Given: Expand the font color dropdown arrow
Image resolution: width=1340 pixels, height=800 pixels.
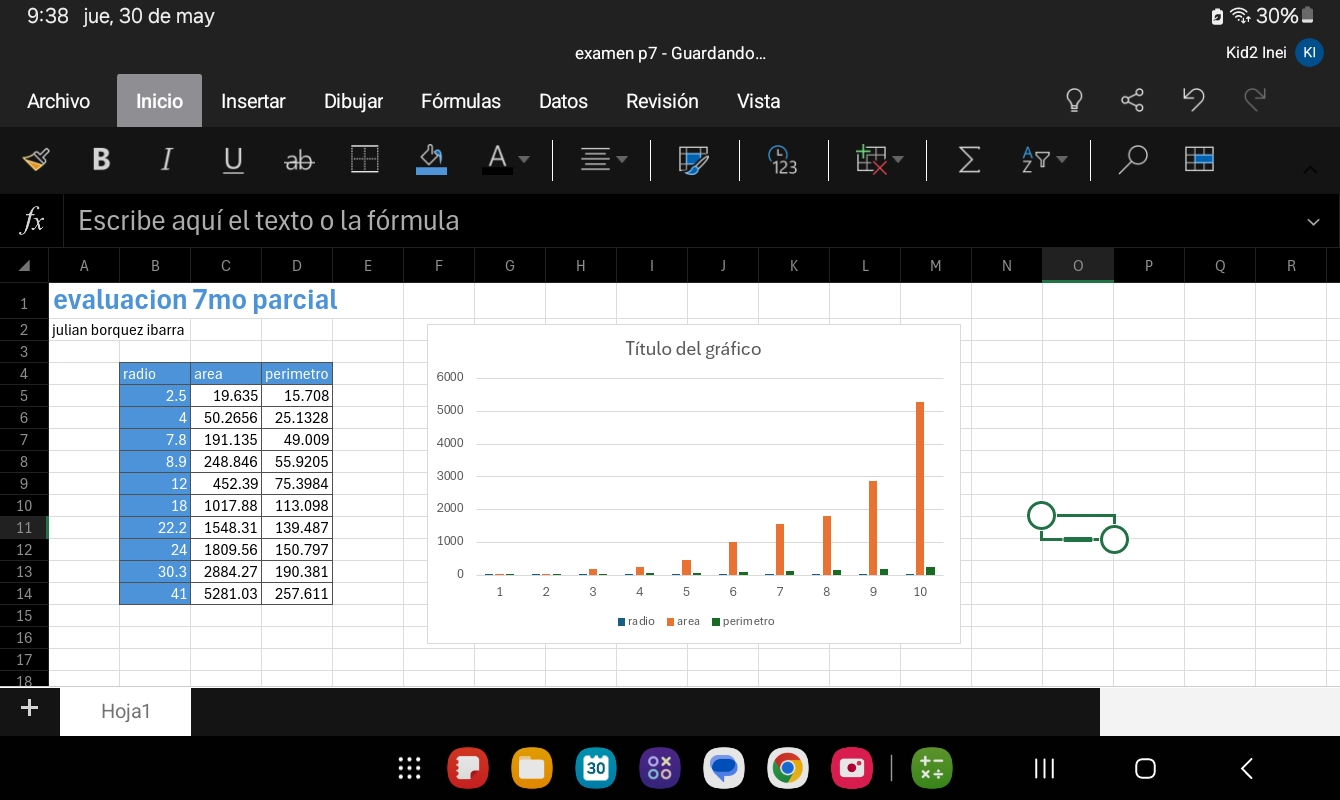Looking at the screenshot, I should click(x=524, y=160).
